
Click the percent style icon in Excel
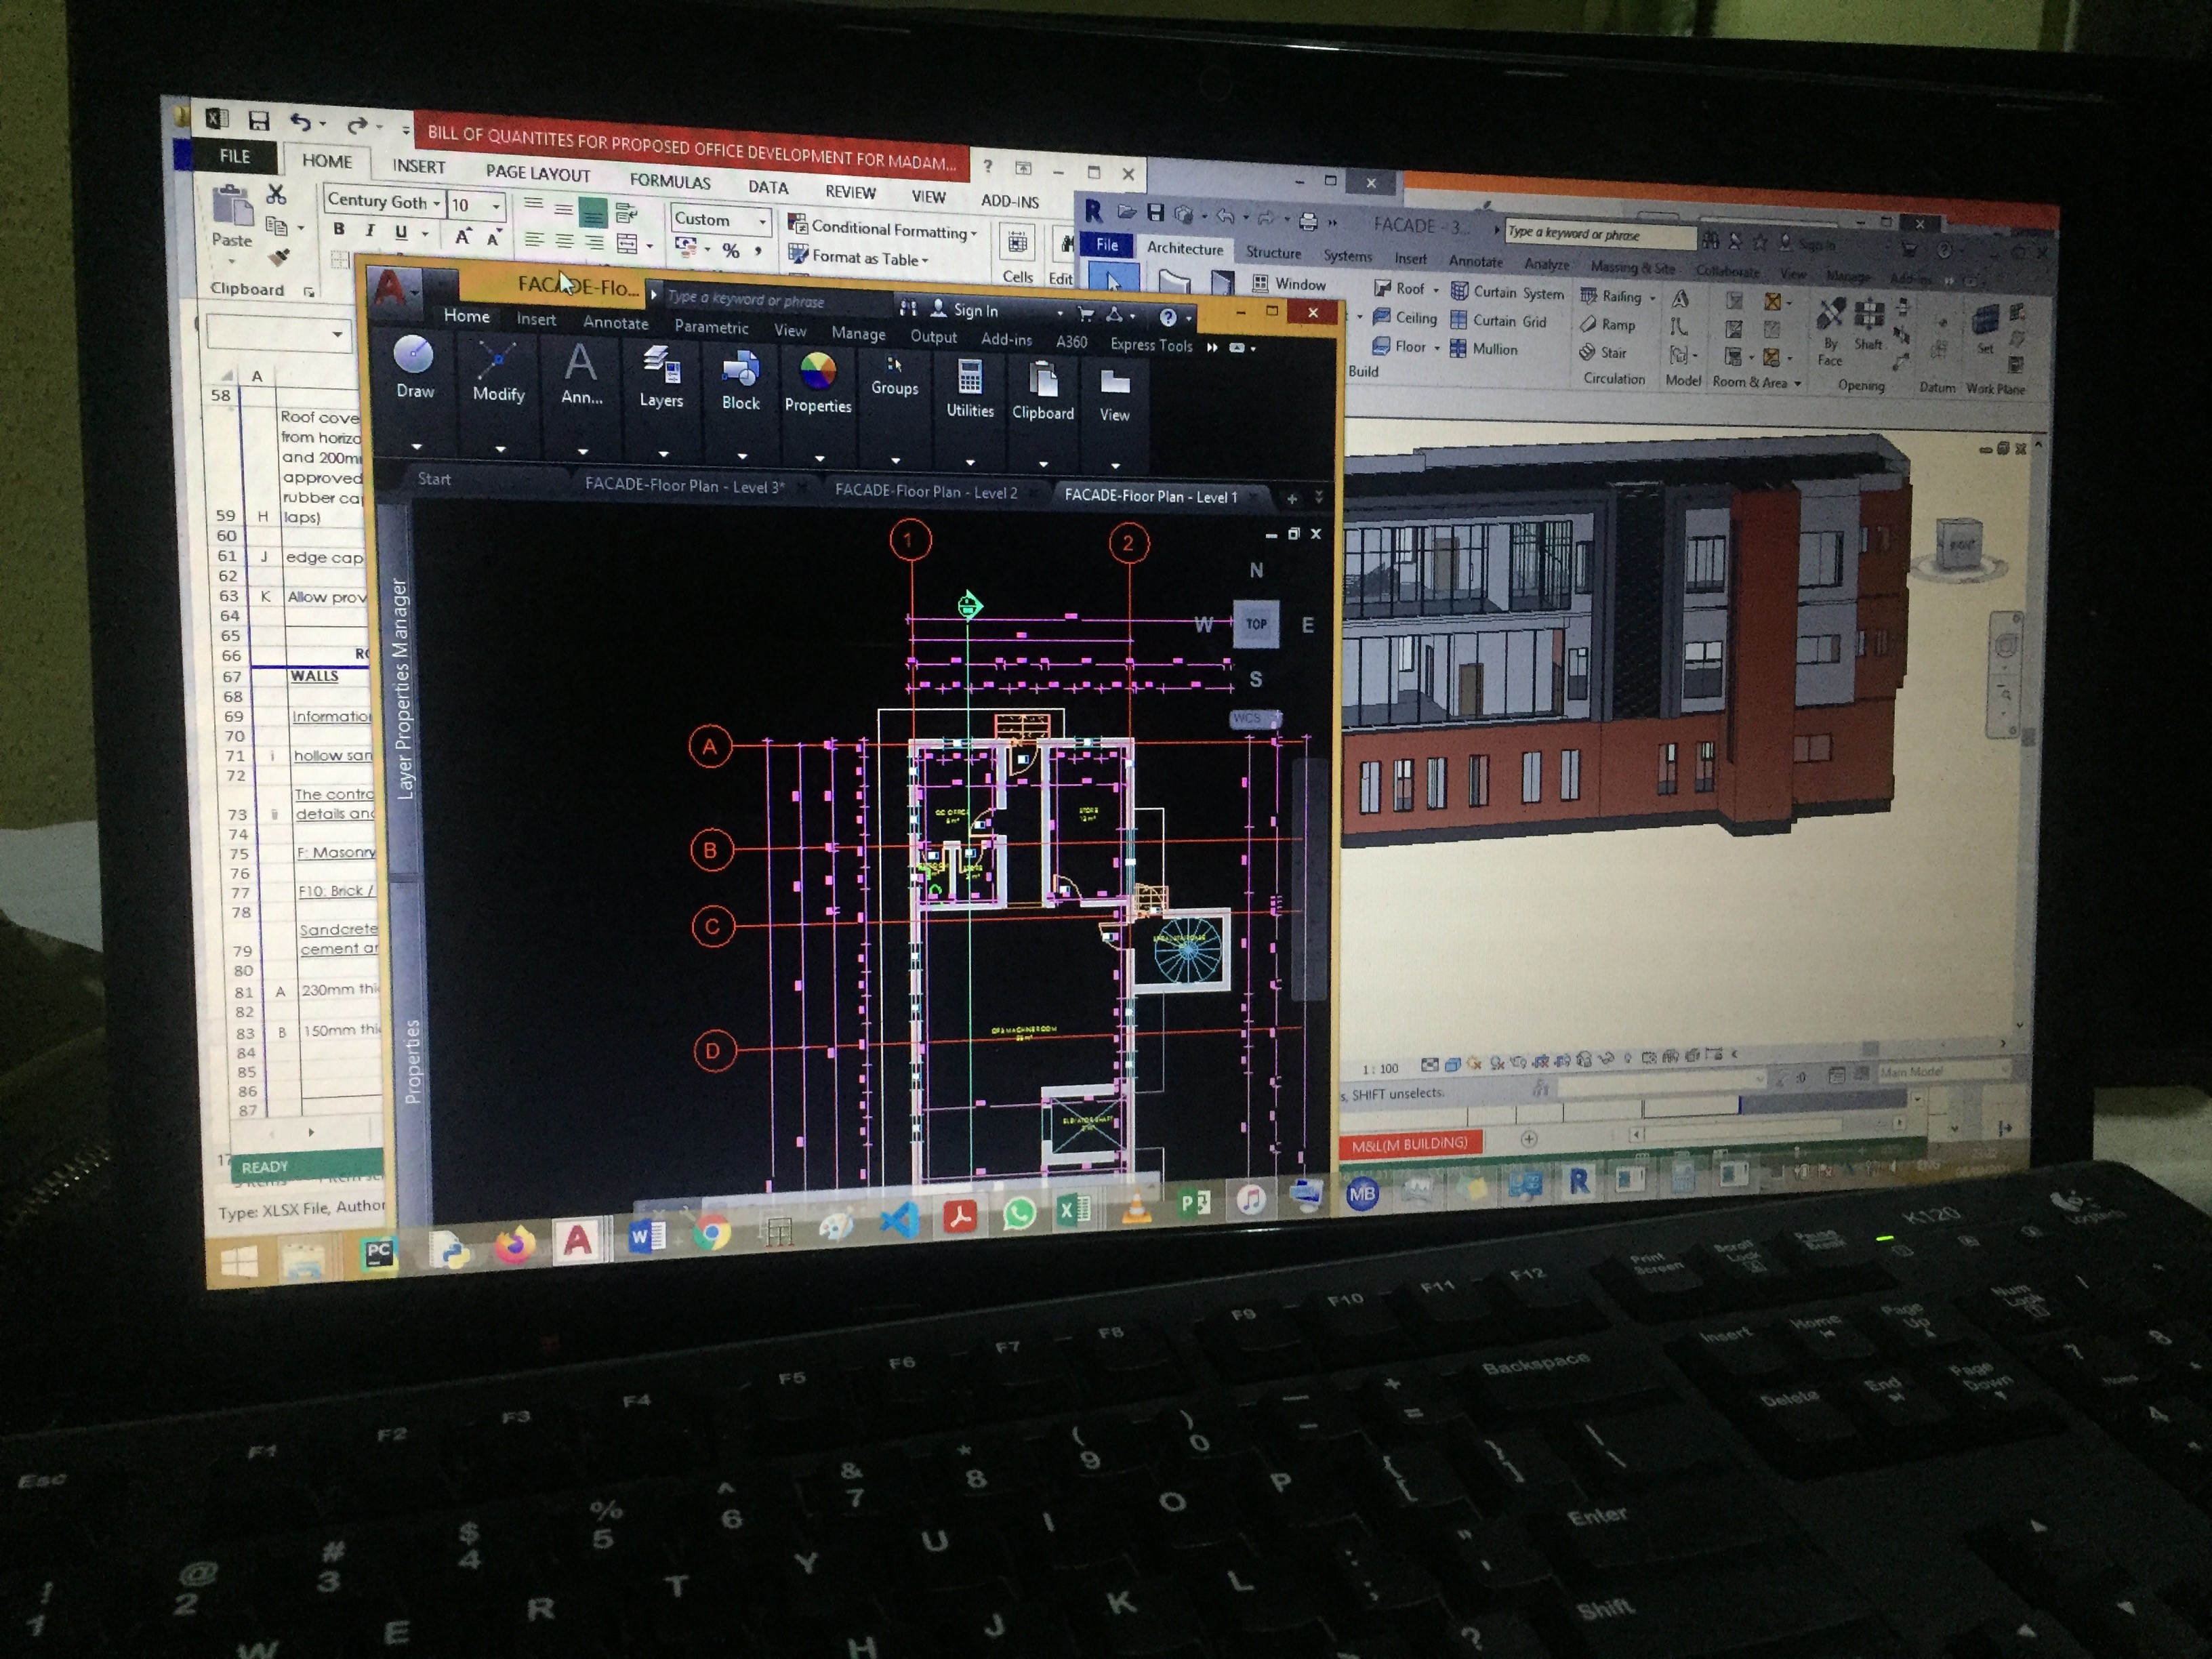point(731,250)
